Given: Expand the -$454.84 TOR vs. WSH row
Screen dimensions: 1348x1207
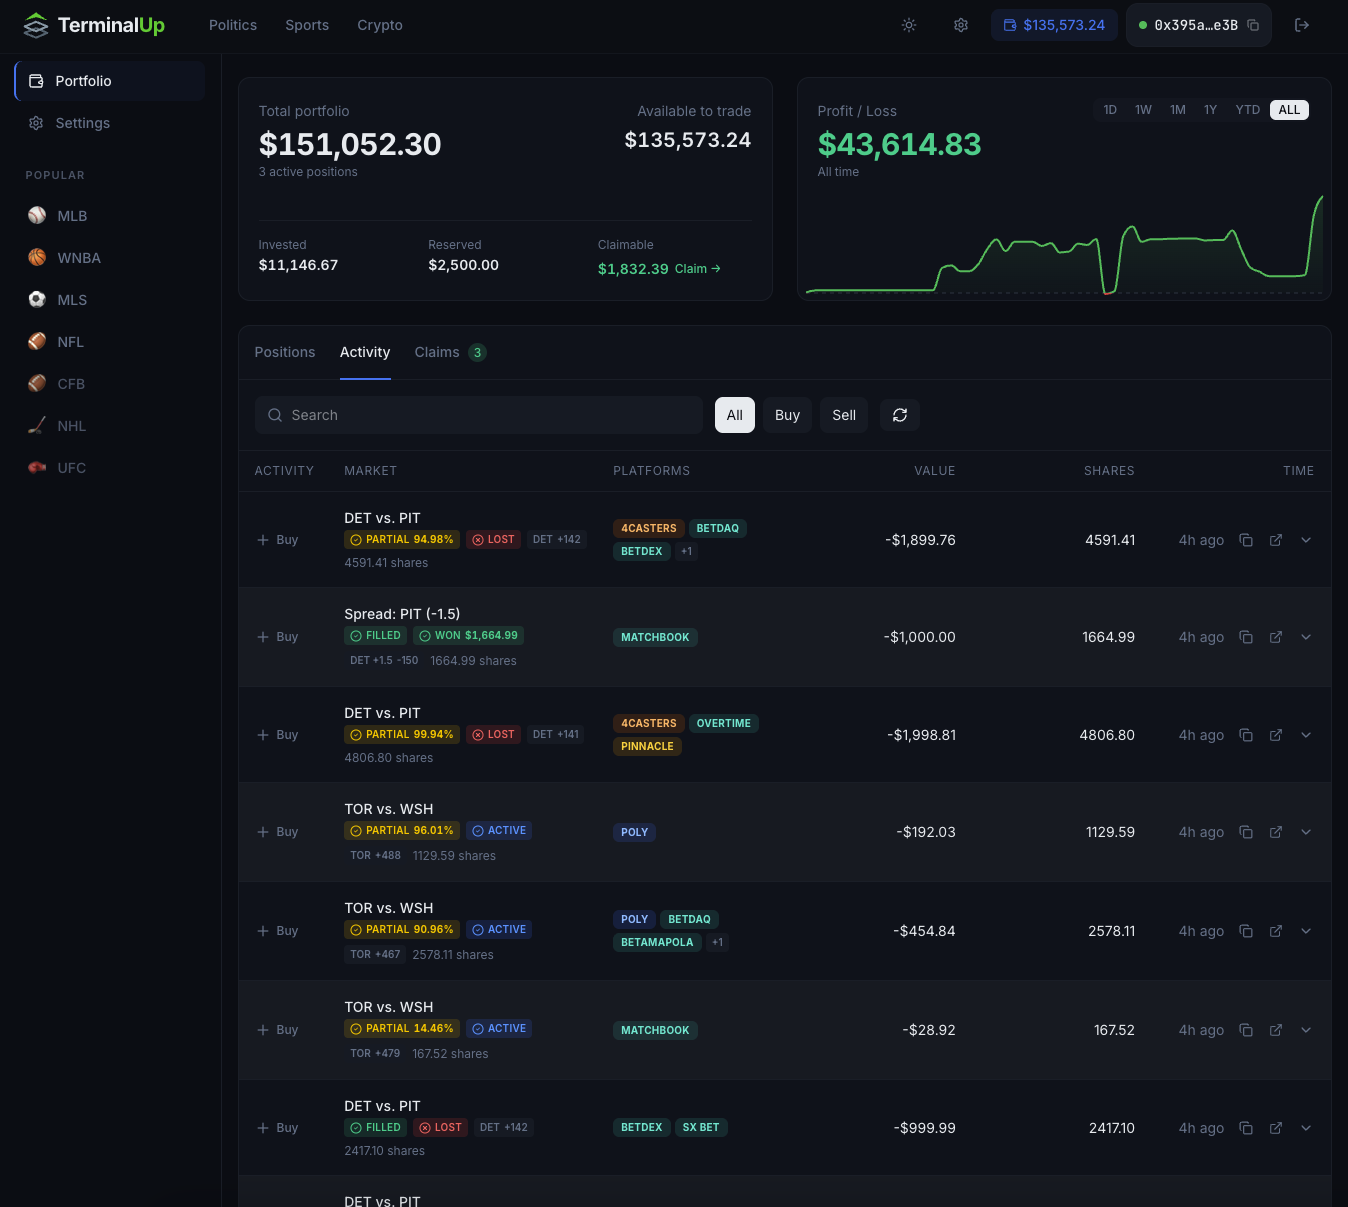Looking at the screenshot, I should click(1306, 931).
